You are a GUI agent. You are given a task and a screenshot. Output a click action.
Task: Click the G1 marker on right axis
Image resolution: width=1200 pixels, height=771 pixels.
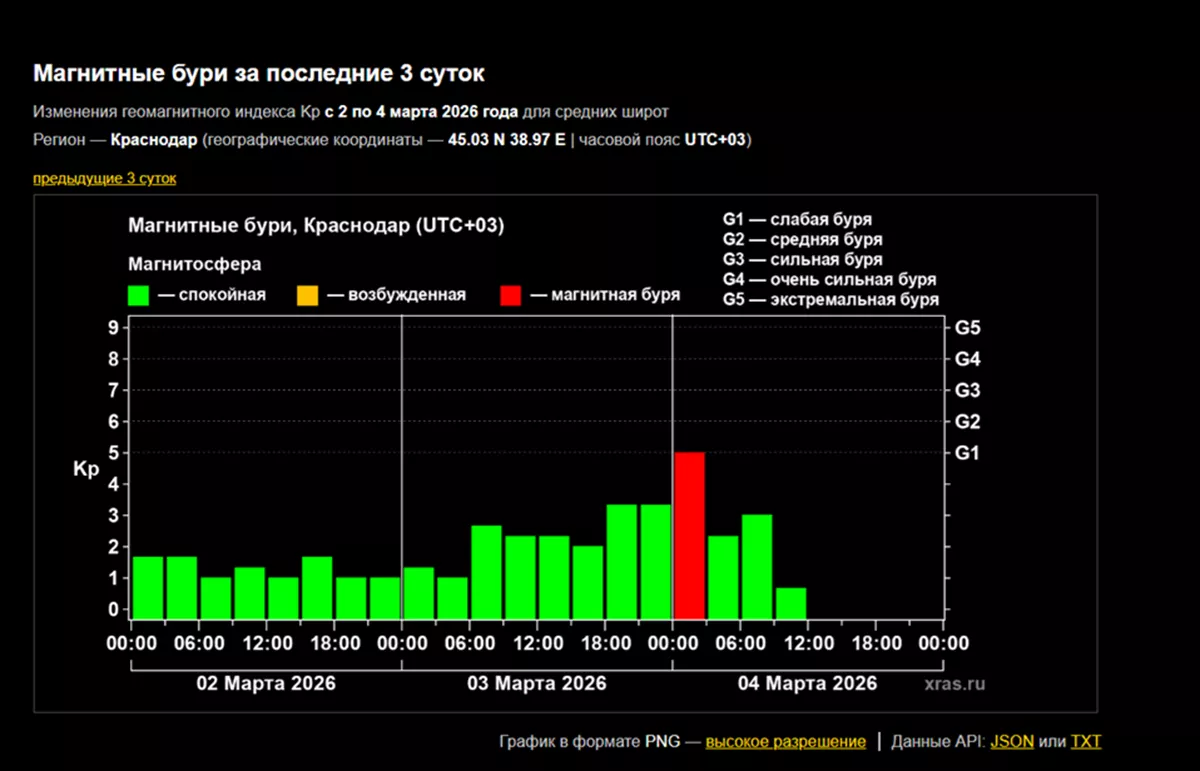[x=967, y=453]
